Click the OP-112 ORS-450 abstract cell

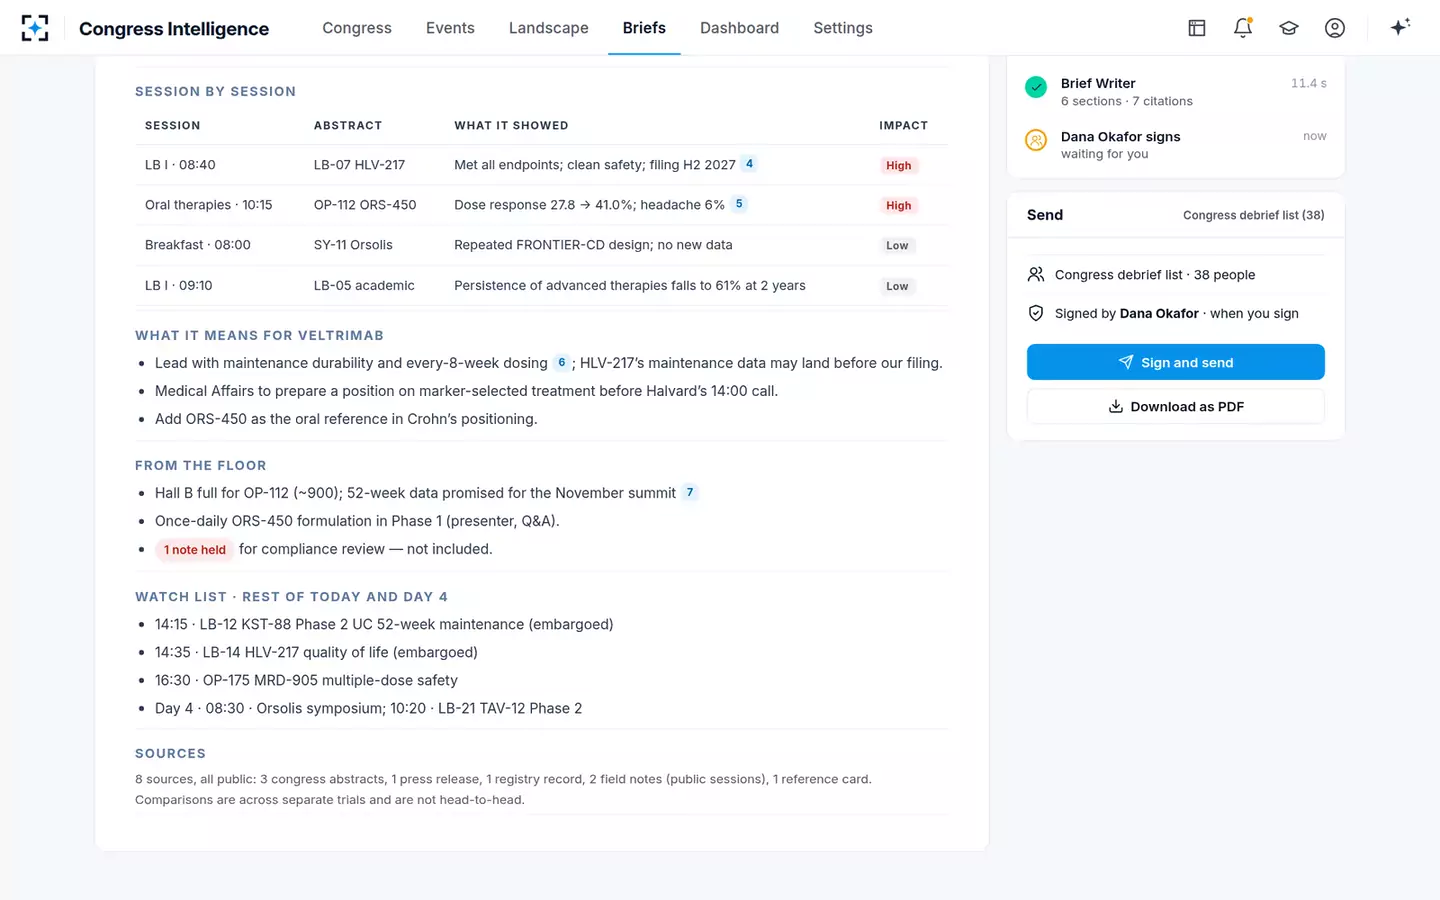click(x=365, y=205)
